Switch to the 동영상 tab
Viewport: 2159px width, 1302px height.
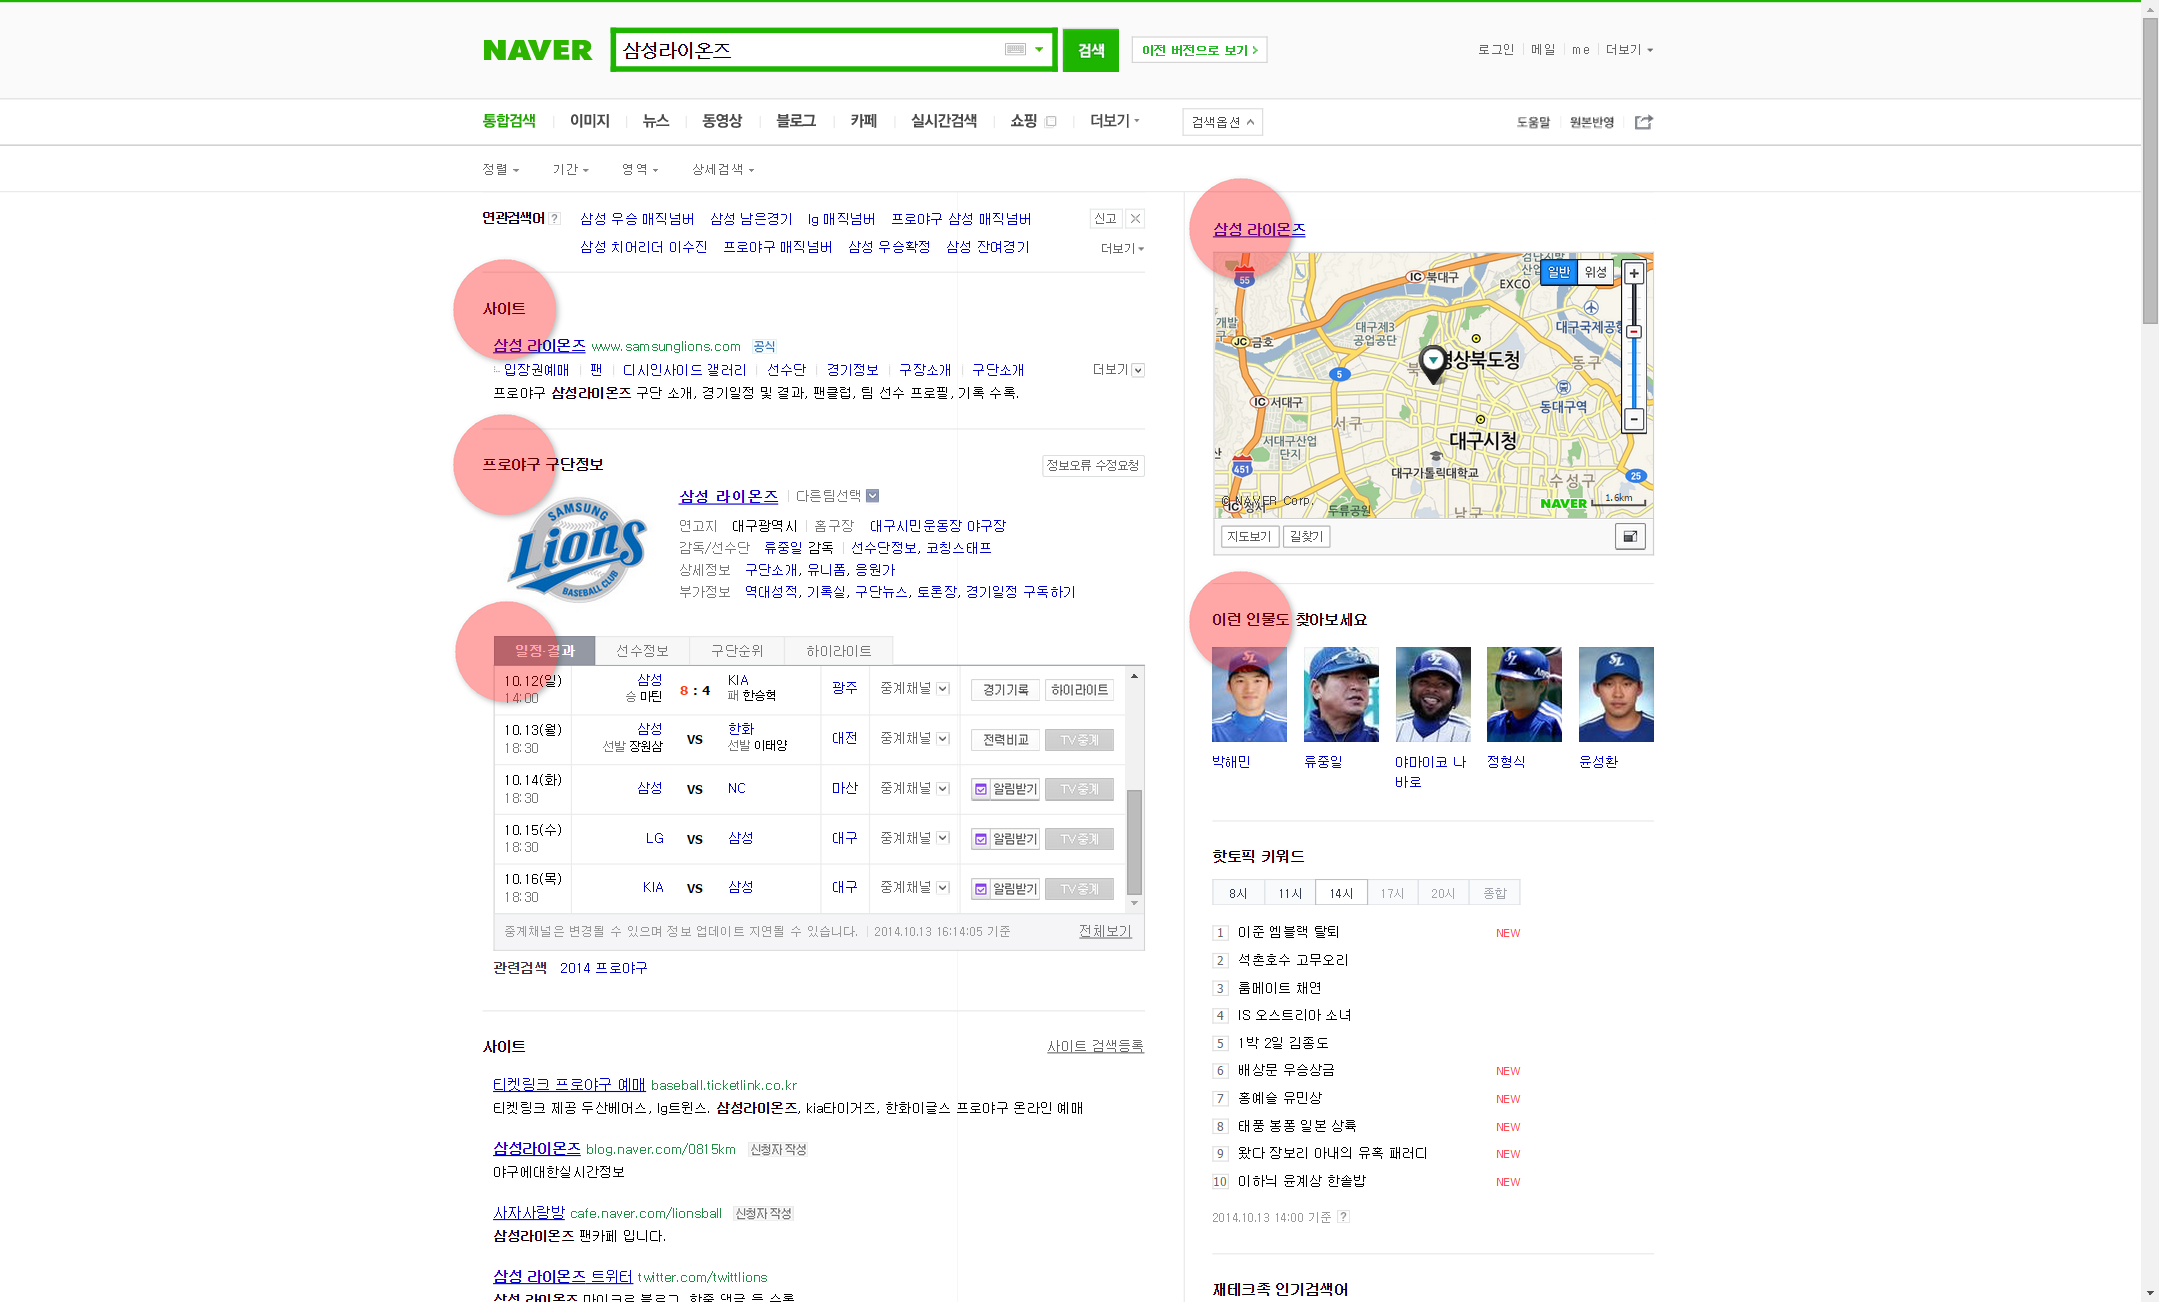coord(722,121)
